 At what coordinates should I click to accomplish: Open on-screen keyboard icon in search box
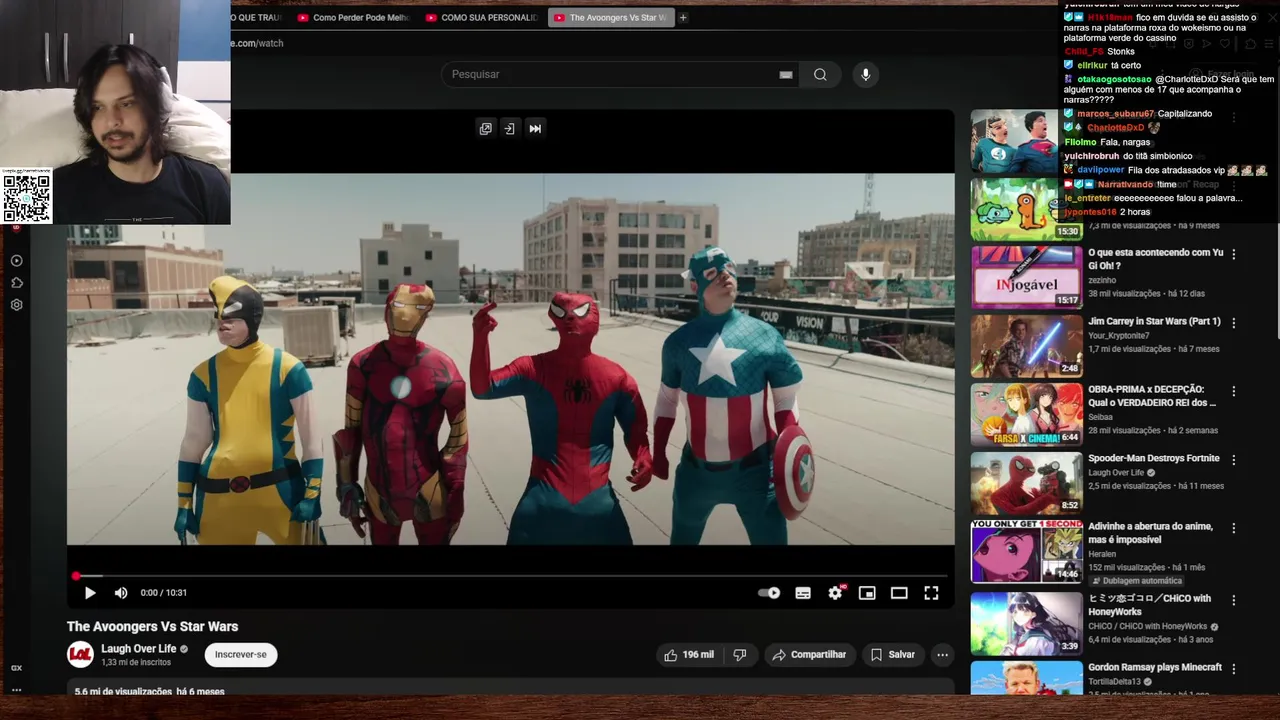click(786, 74)
